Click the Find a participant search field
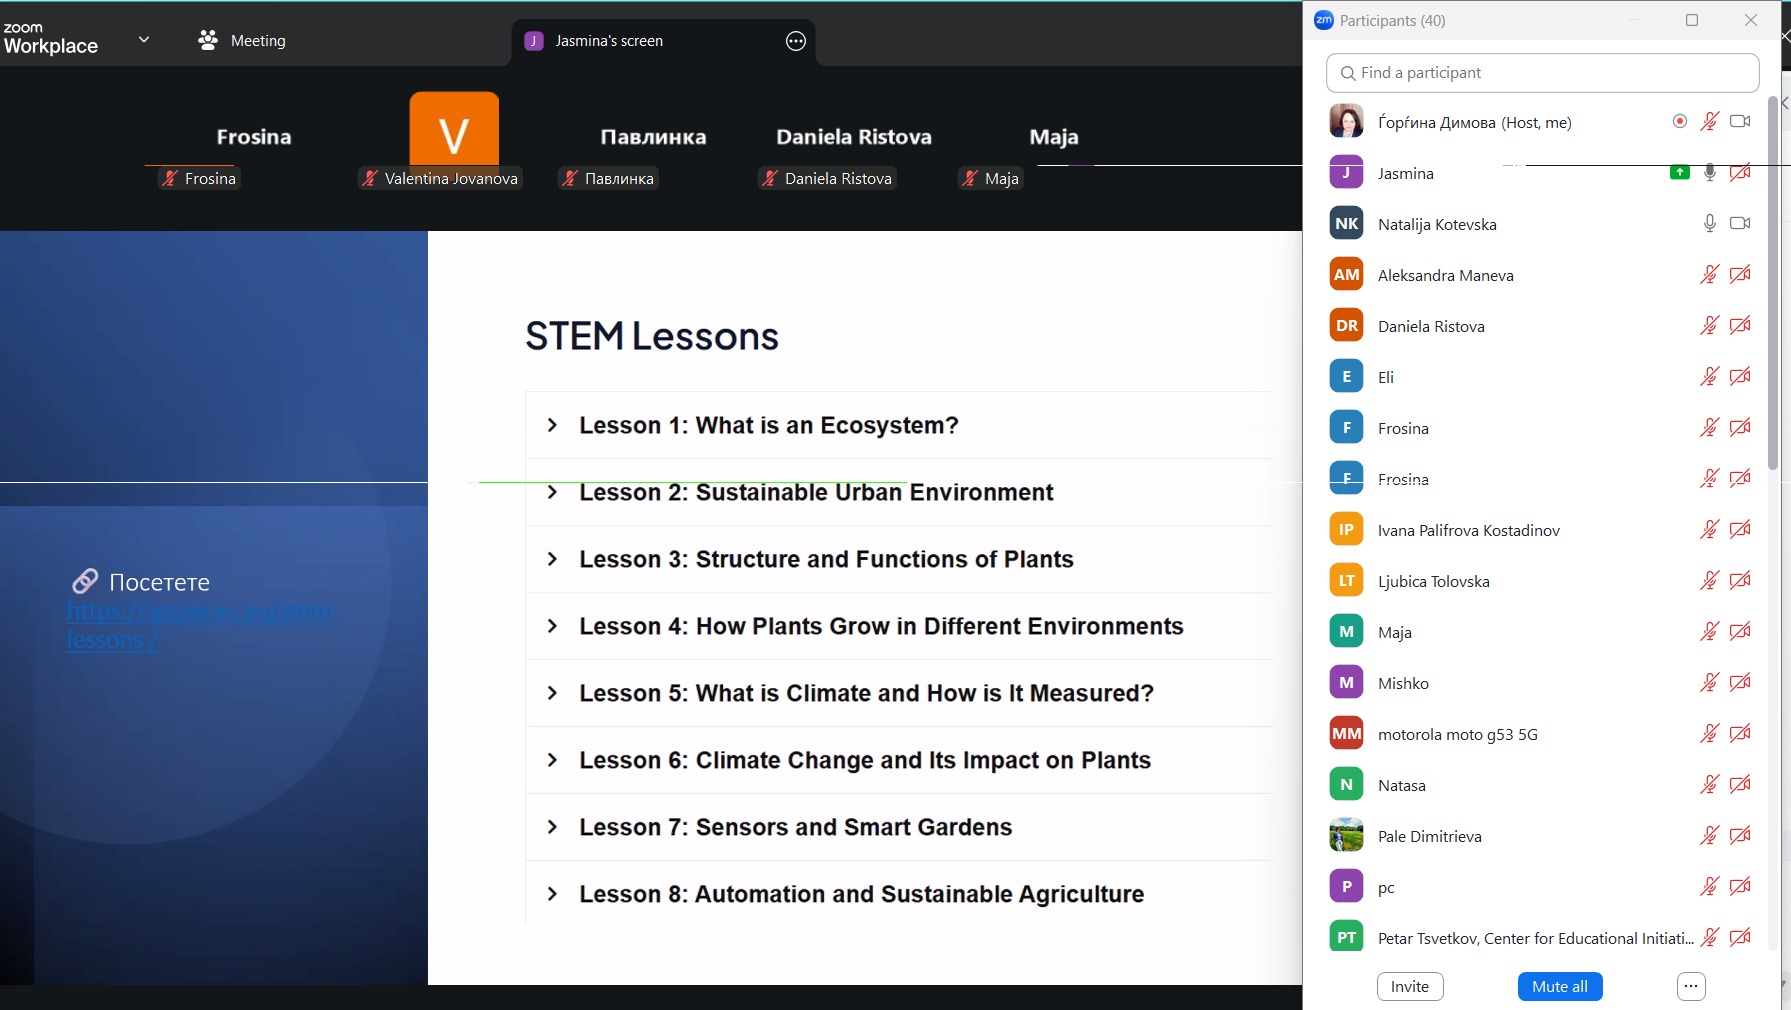Image resolution: width=1791 pixels, height=1010 pixels. pos(1542,73)
